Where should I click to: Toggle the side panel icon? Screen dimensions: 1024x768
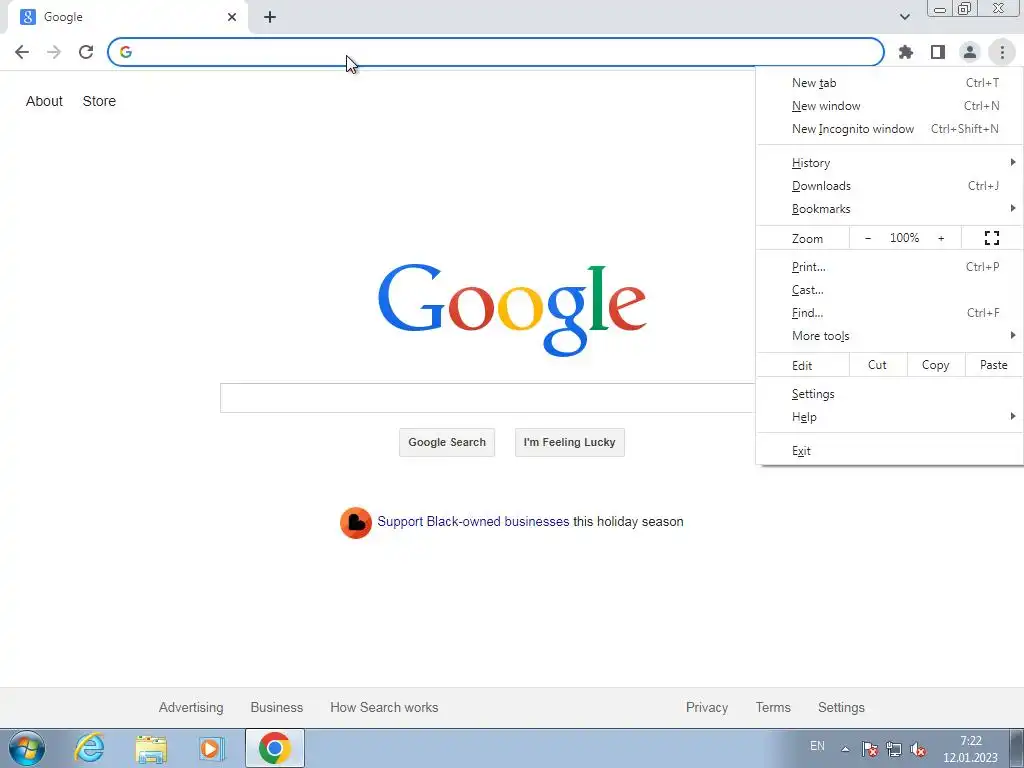click(938, 52)
